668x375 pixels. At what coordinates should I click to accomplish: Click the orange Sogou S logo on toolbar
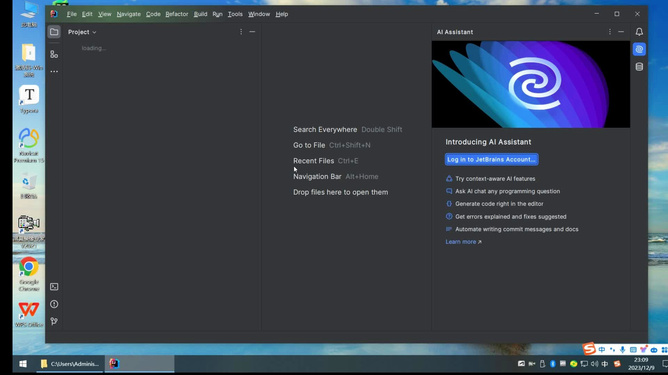(x=589, y=349)
